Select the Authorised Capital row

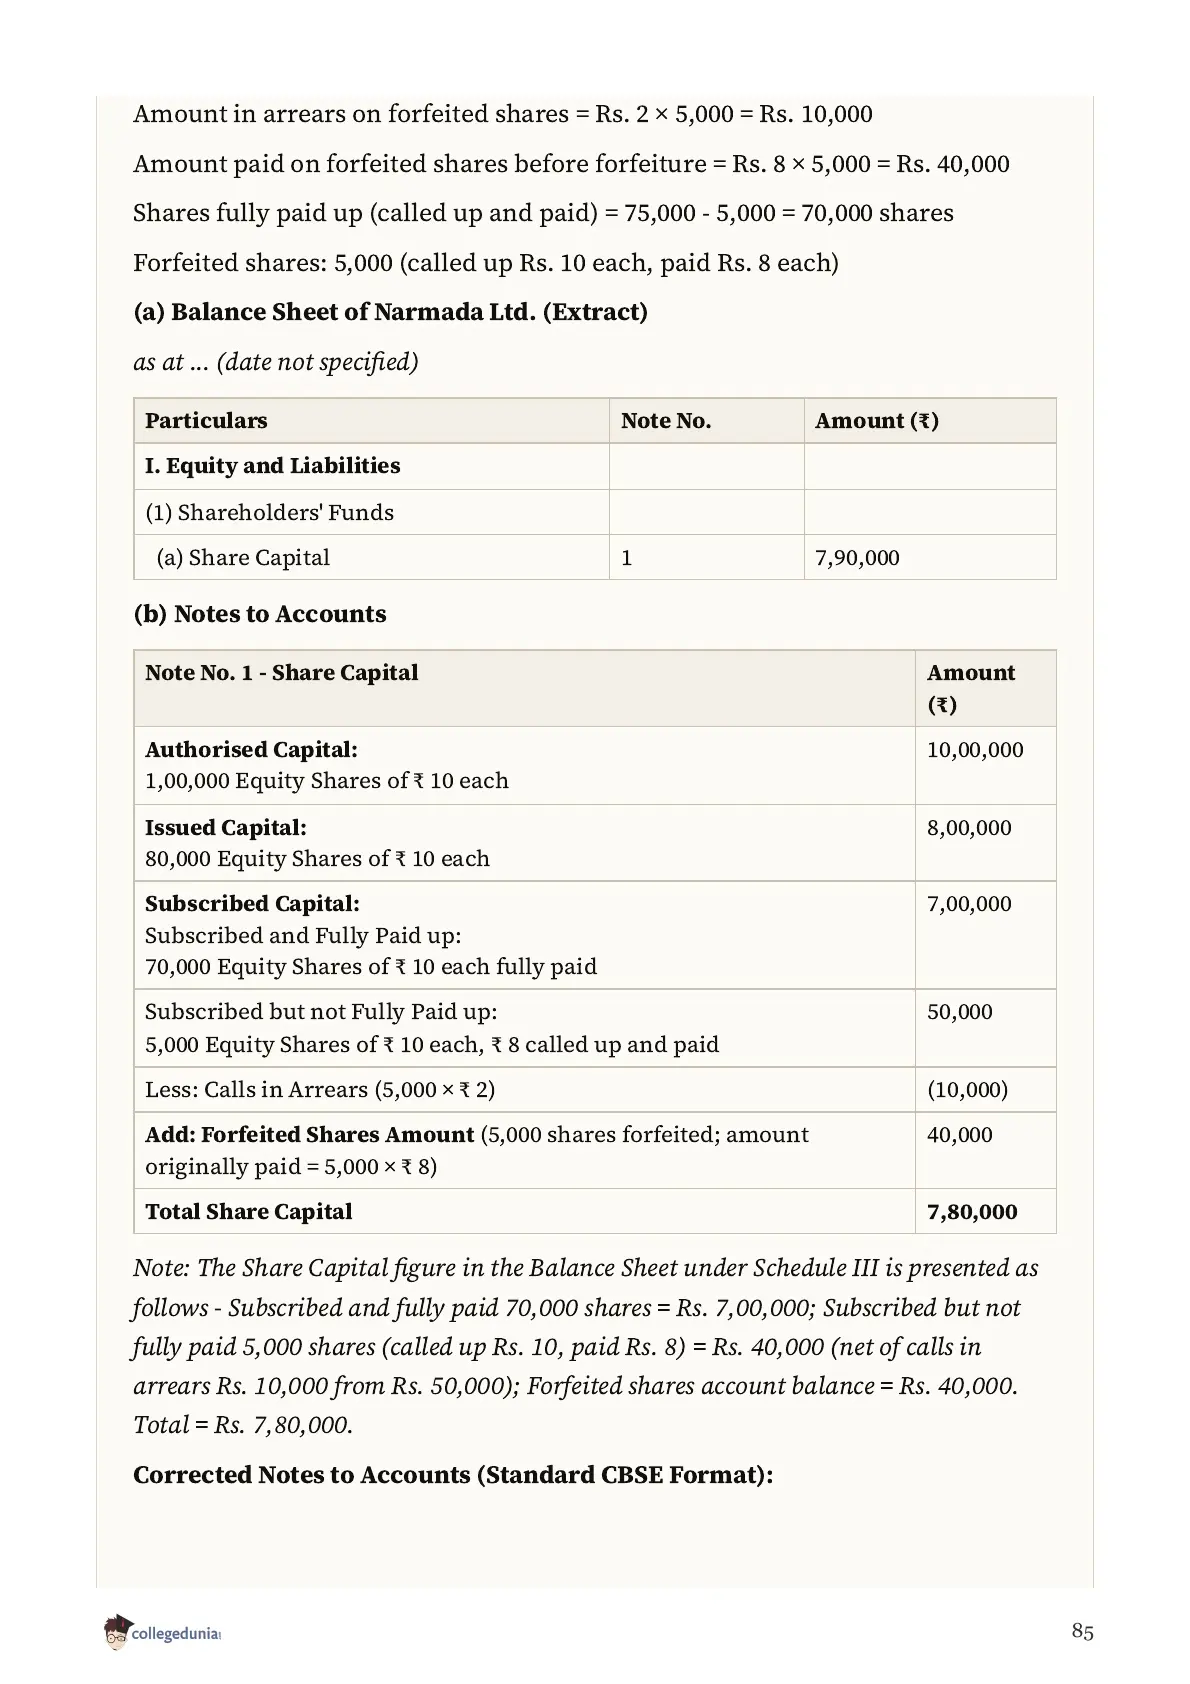[595, 765]
